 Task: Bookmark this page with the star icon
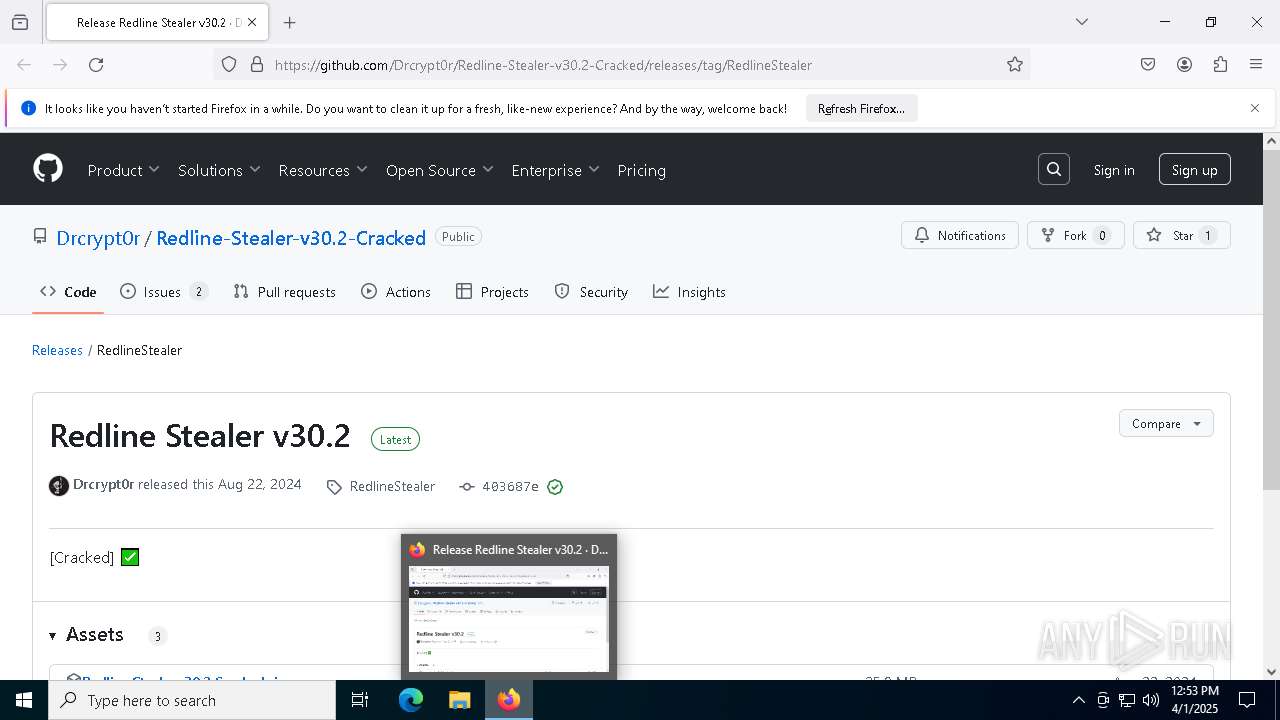click(x=1015, y=65)
